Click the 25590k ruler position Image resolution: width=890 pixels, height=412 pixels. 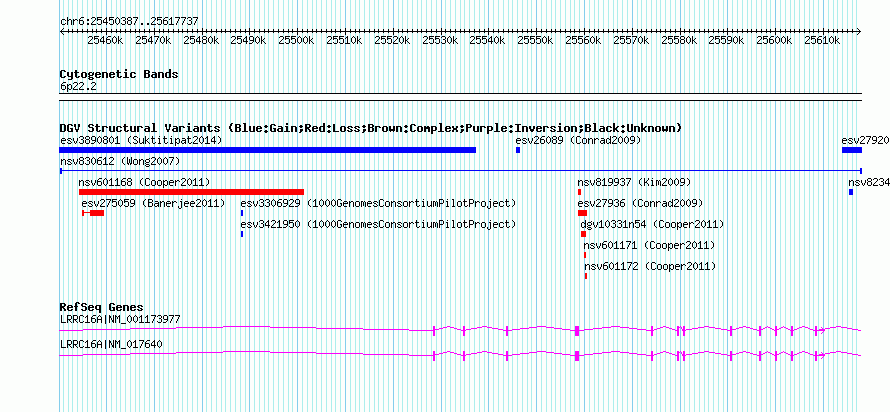pyautogui.click(x=728, y=41)
